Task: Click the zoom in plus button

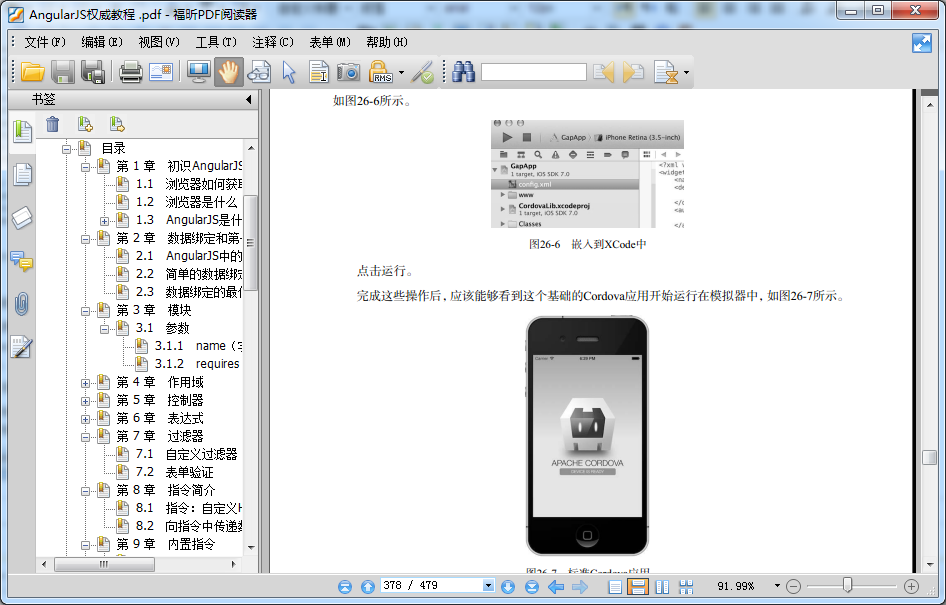Action: (911, 586)
